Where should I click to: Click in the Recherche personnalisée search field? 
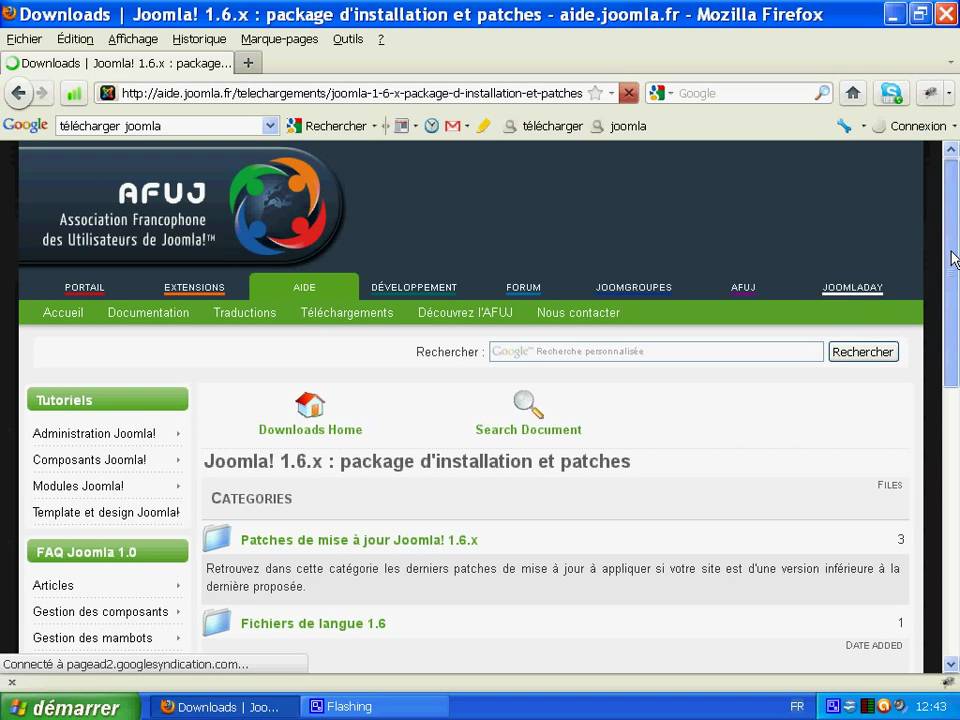tap(656, 351)
